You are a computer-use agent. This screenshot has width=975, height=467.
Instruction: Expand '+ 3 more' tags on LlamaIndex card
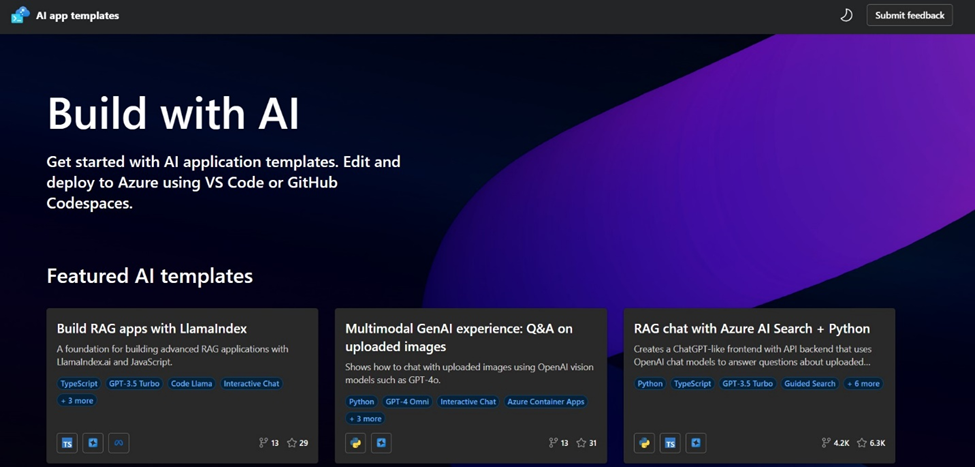(77, 400)
